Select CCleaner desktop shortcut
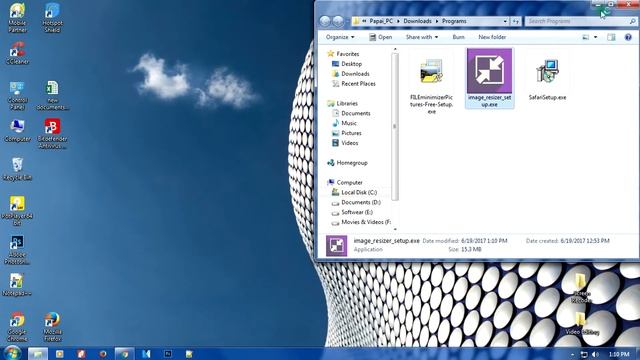This screenshot has width=640, height=360. click(17, 53)
